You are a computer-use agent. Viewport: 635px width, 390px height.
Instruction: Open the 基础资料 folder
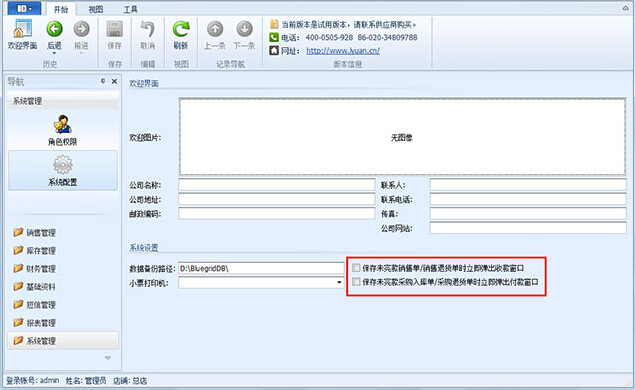click(34, 287)
